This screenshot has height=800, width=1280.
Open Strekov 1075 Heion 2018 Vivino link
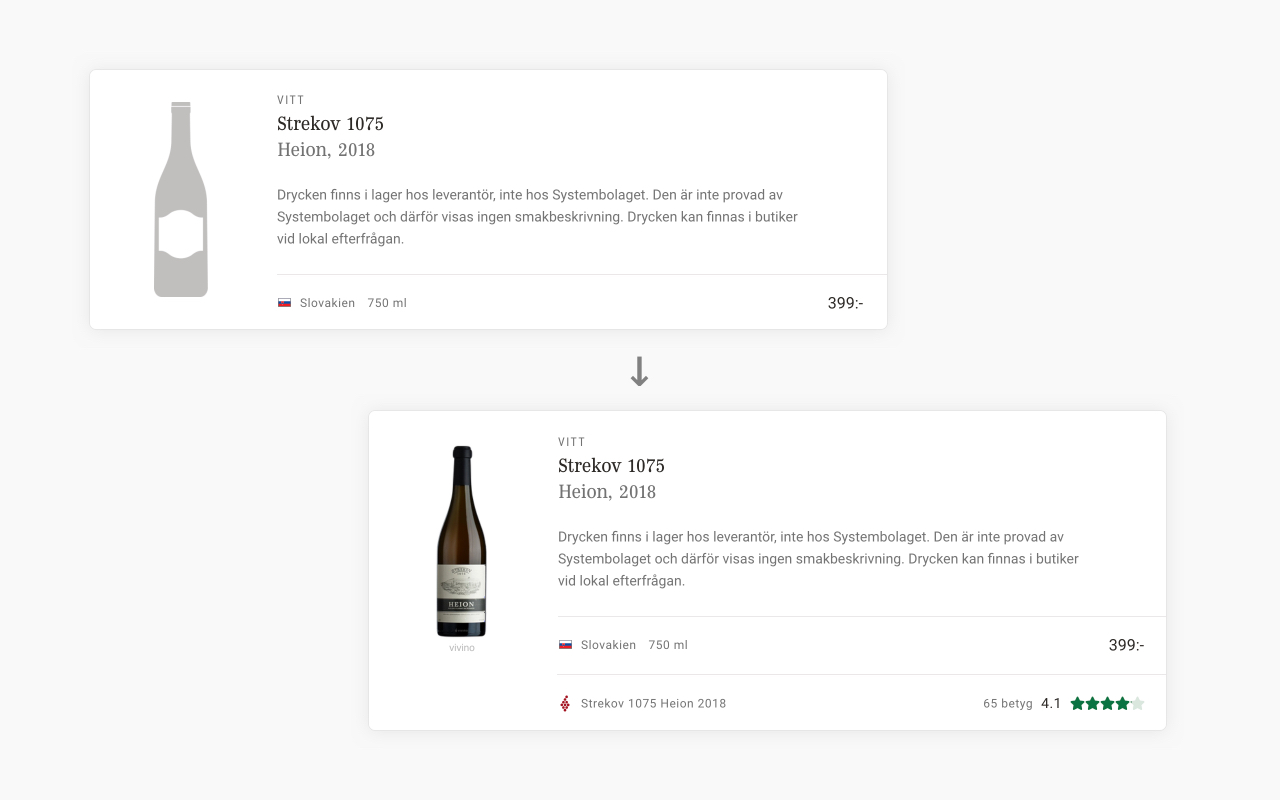click(653, 703)
